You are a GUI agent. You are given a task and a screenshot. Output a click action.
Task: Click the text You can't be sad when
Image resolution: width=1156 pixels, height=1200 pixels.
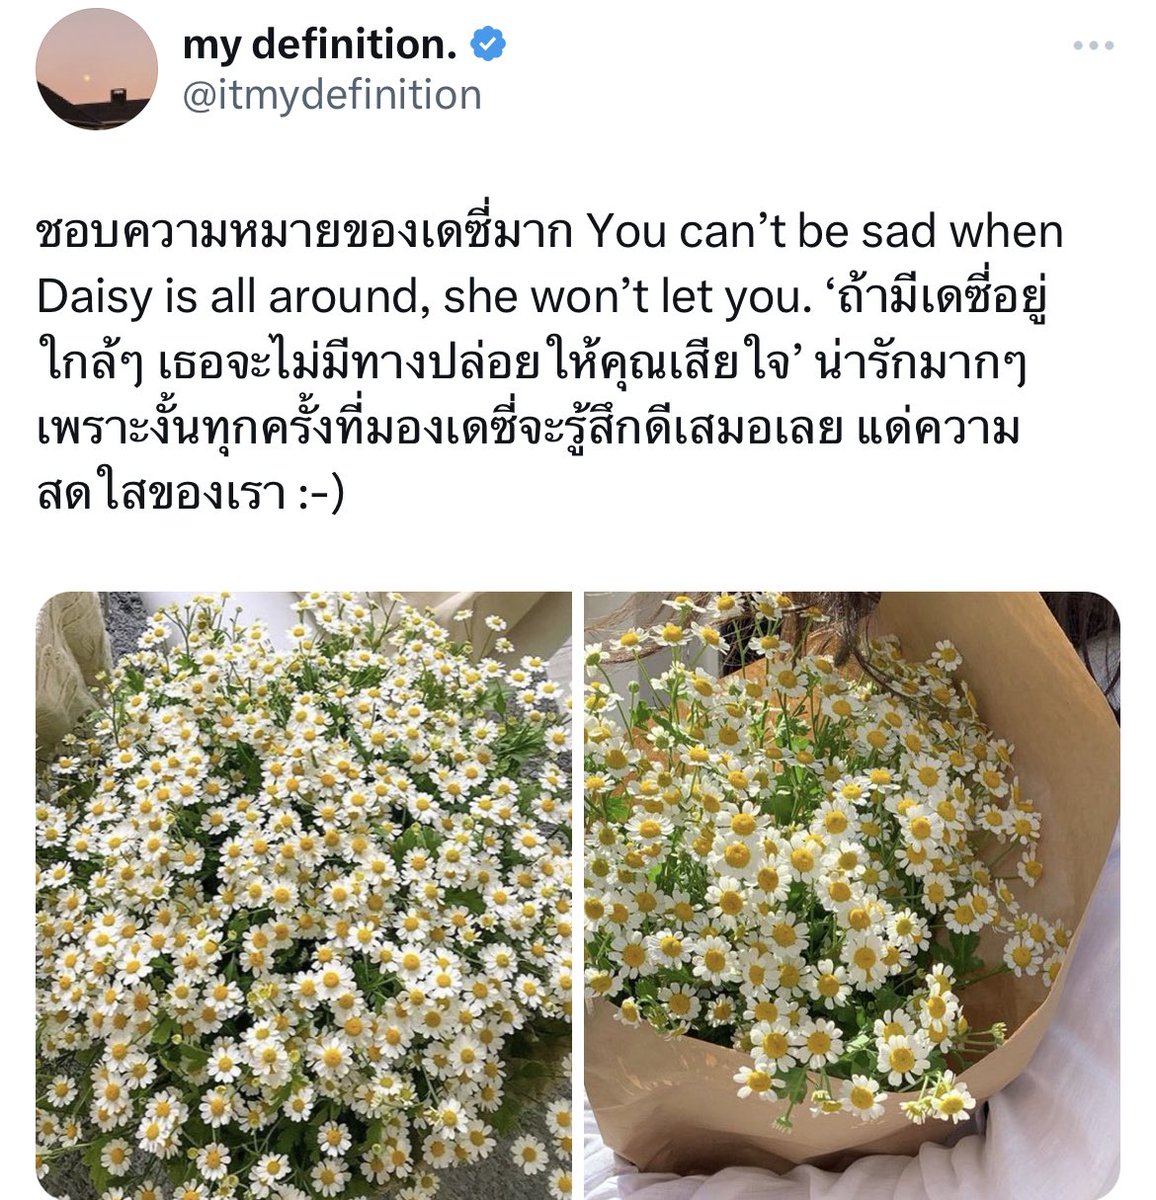click(x=825, y=233)
